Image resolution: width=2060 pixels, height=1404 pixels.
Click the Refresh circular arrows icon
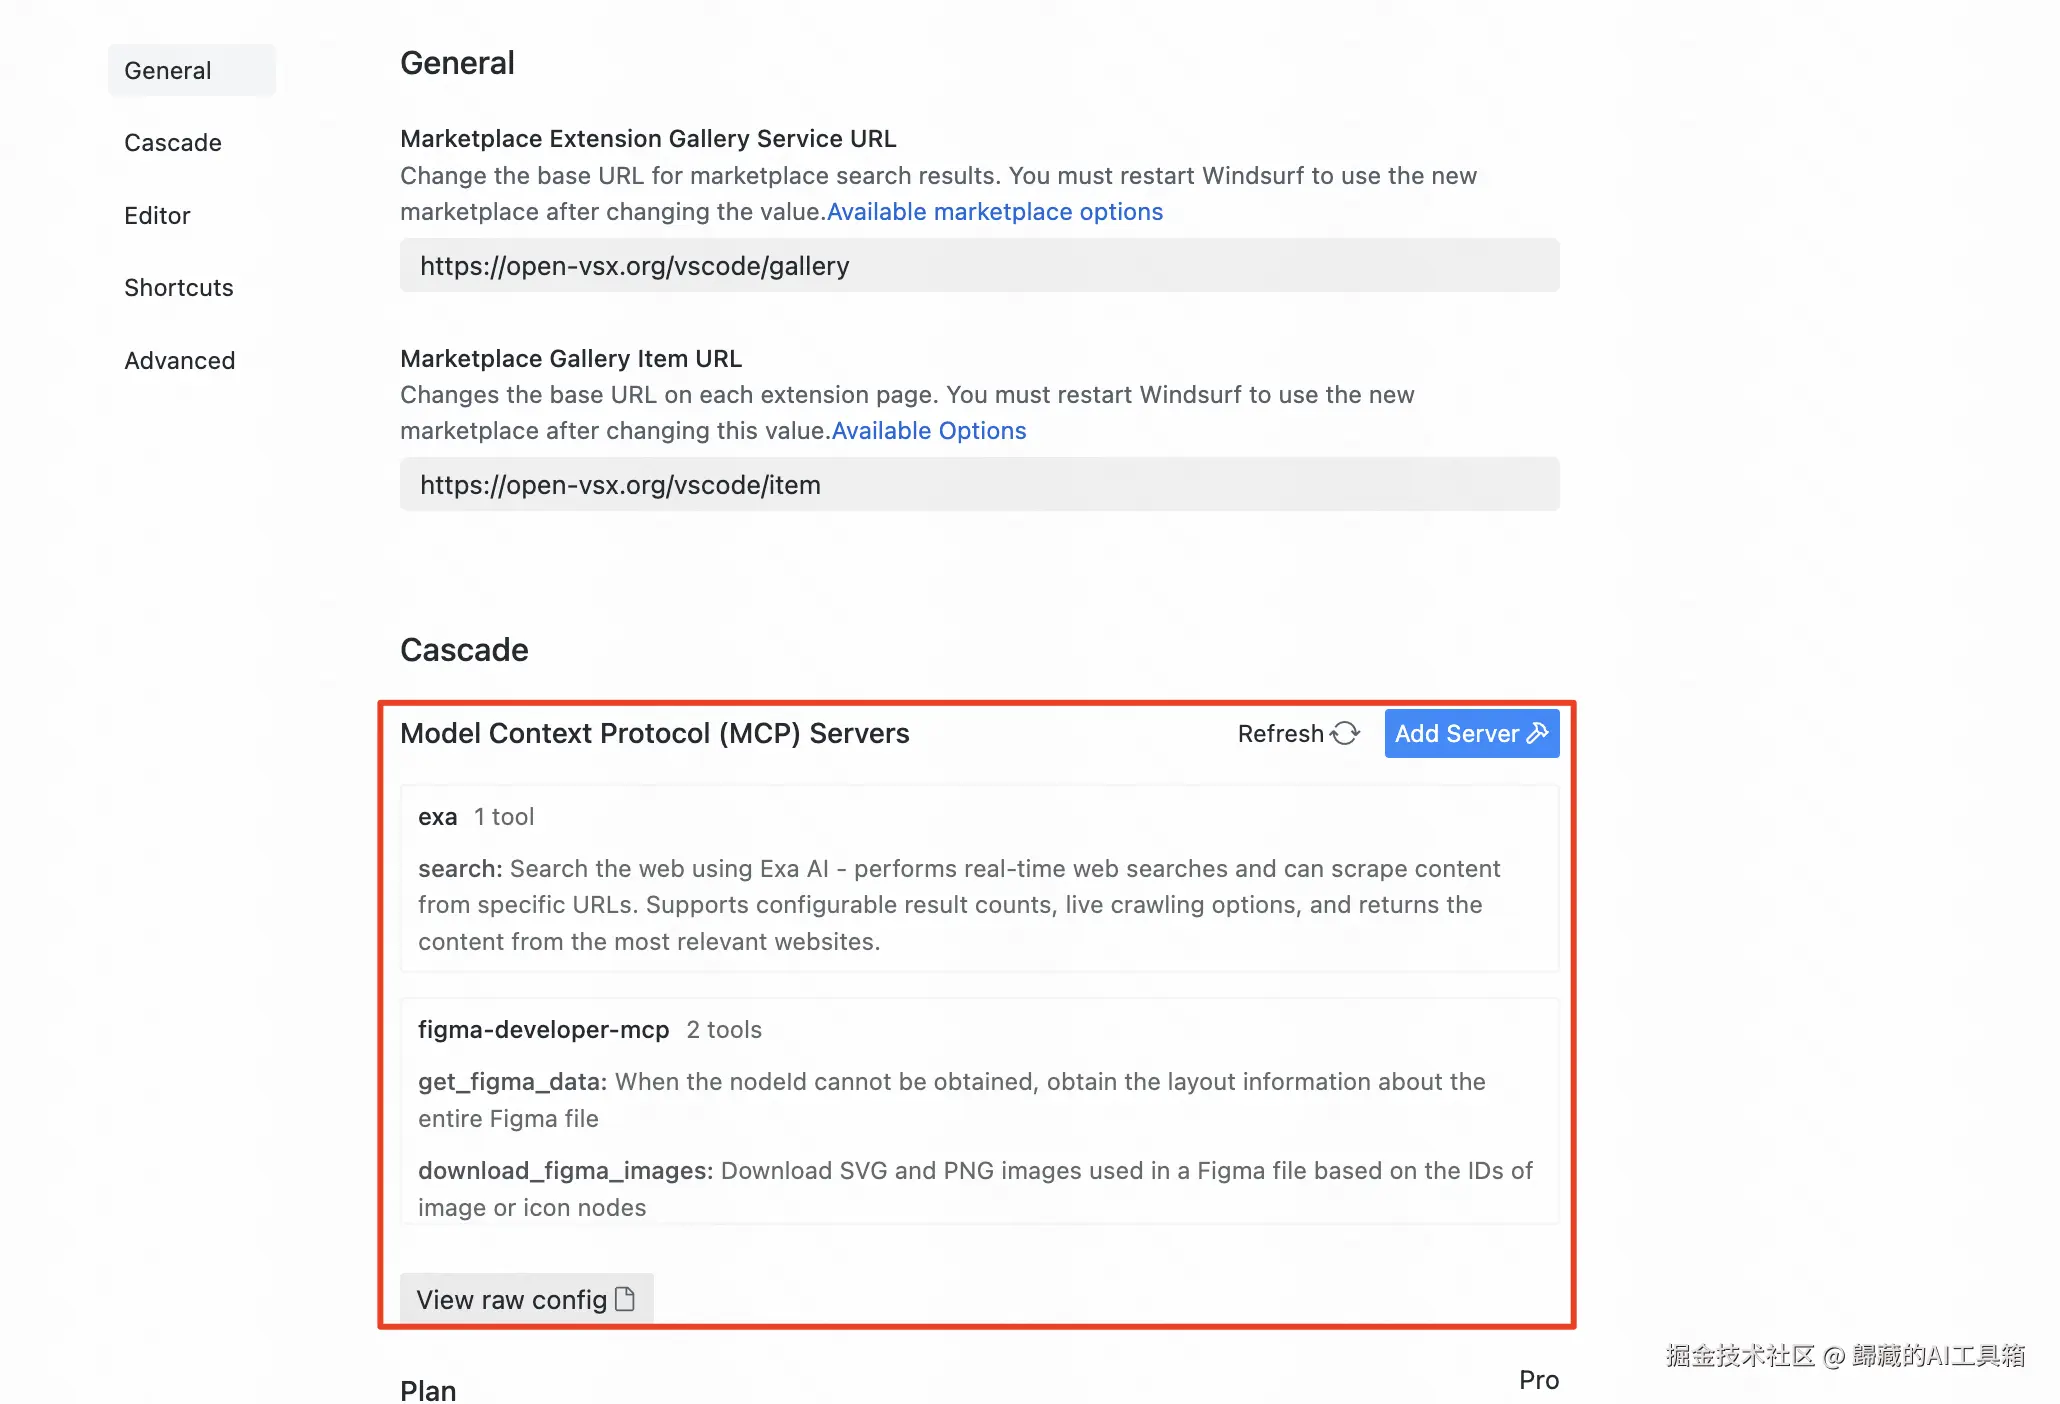pyautogui.click(x=1345, y=734)
